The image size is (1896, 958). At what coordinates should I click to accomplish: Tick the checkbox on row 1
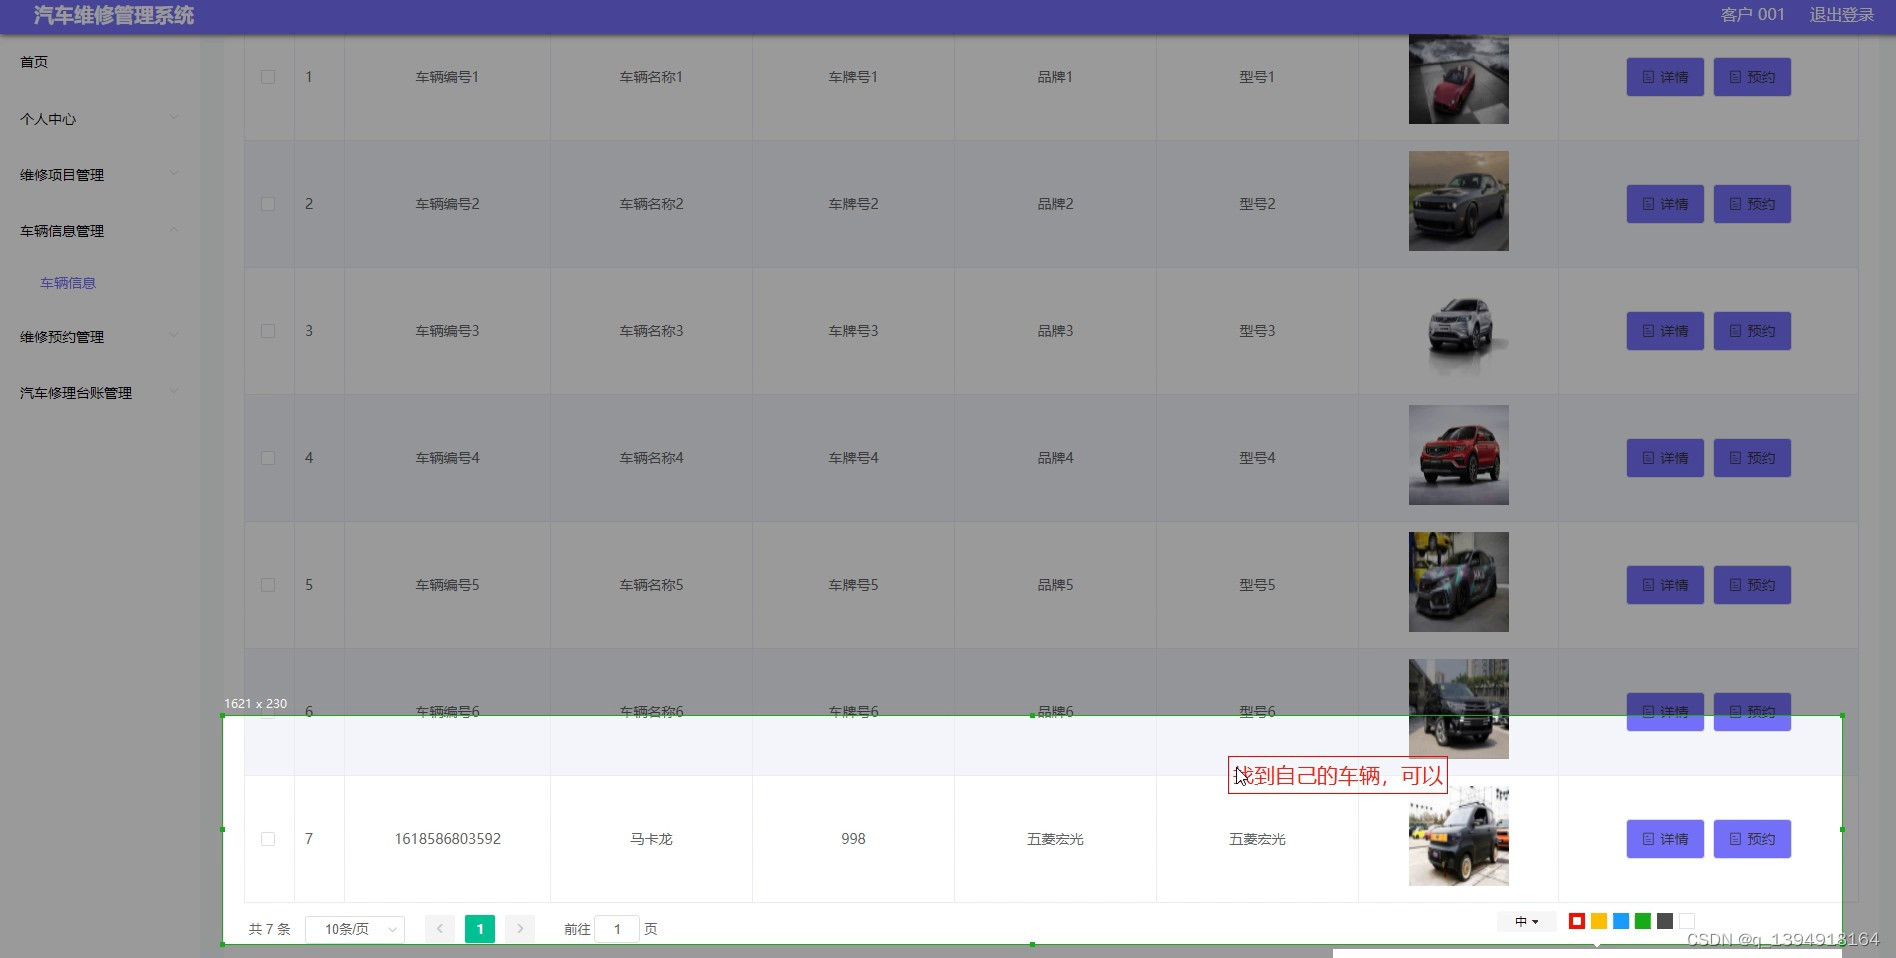click(267, 77)
